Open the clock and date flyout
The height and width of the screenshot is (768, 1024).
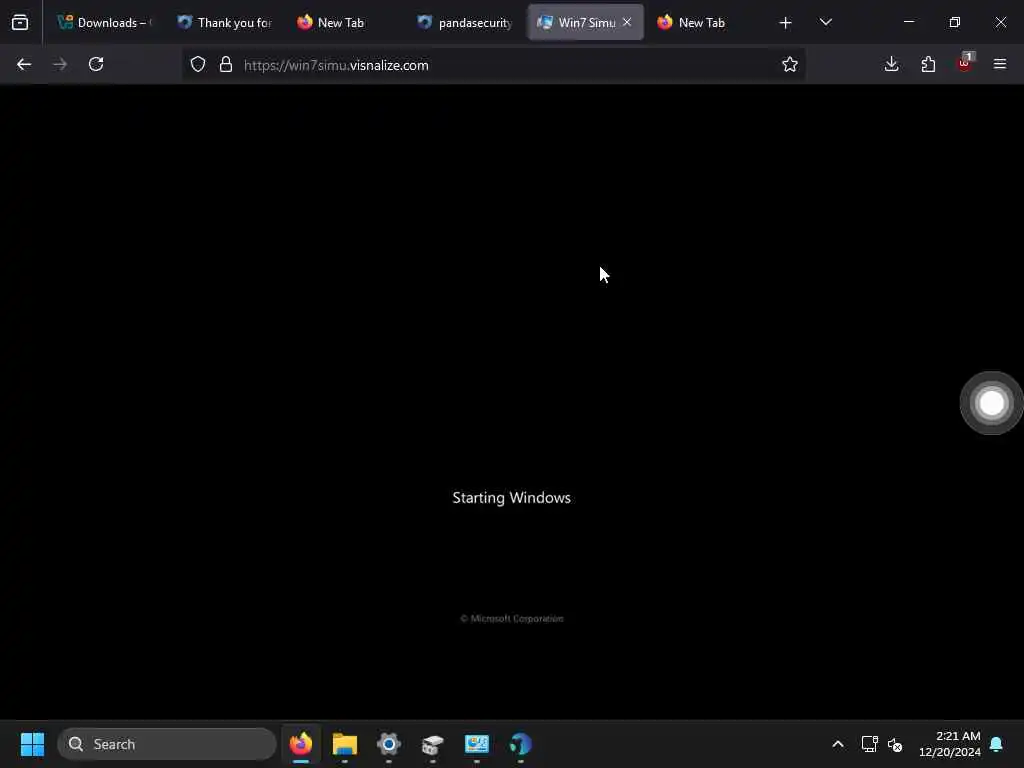point(950,744)
